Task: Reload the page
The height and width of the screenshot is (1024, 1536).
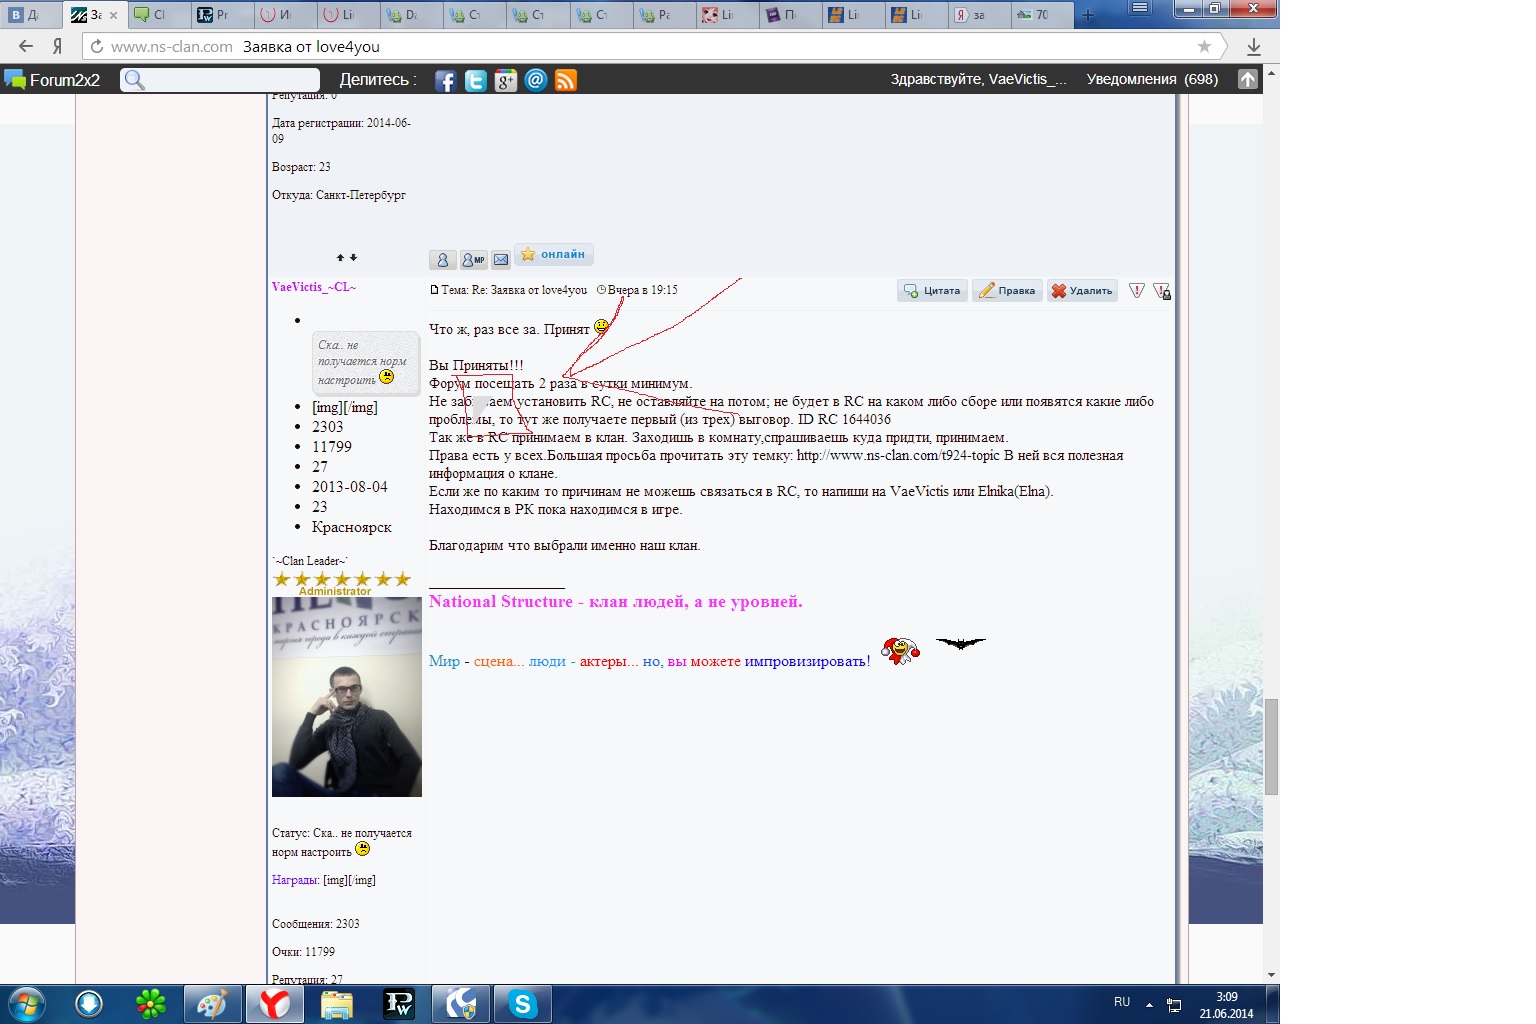Action: click(x=97, y=46)
